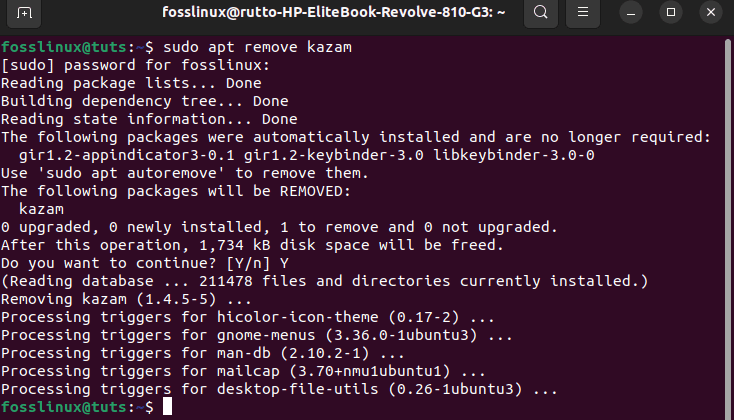Click the 'sudo apt remove kazam' command
Viewport: 734px width, 420px height.
(x=257, y=47)
